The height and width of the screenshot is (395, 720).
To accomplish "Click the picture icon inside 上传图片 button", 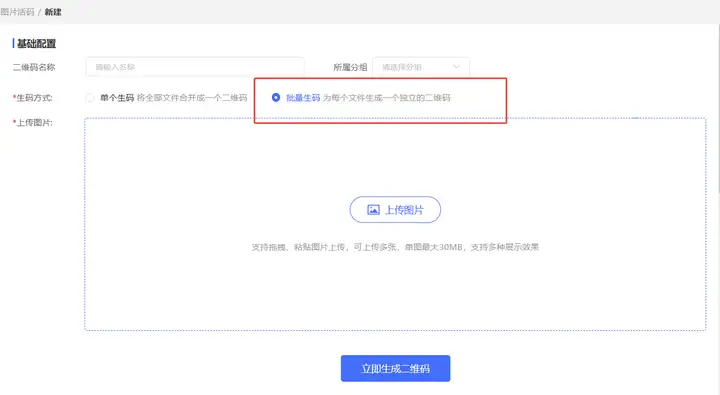I will coord(373,210).
